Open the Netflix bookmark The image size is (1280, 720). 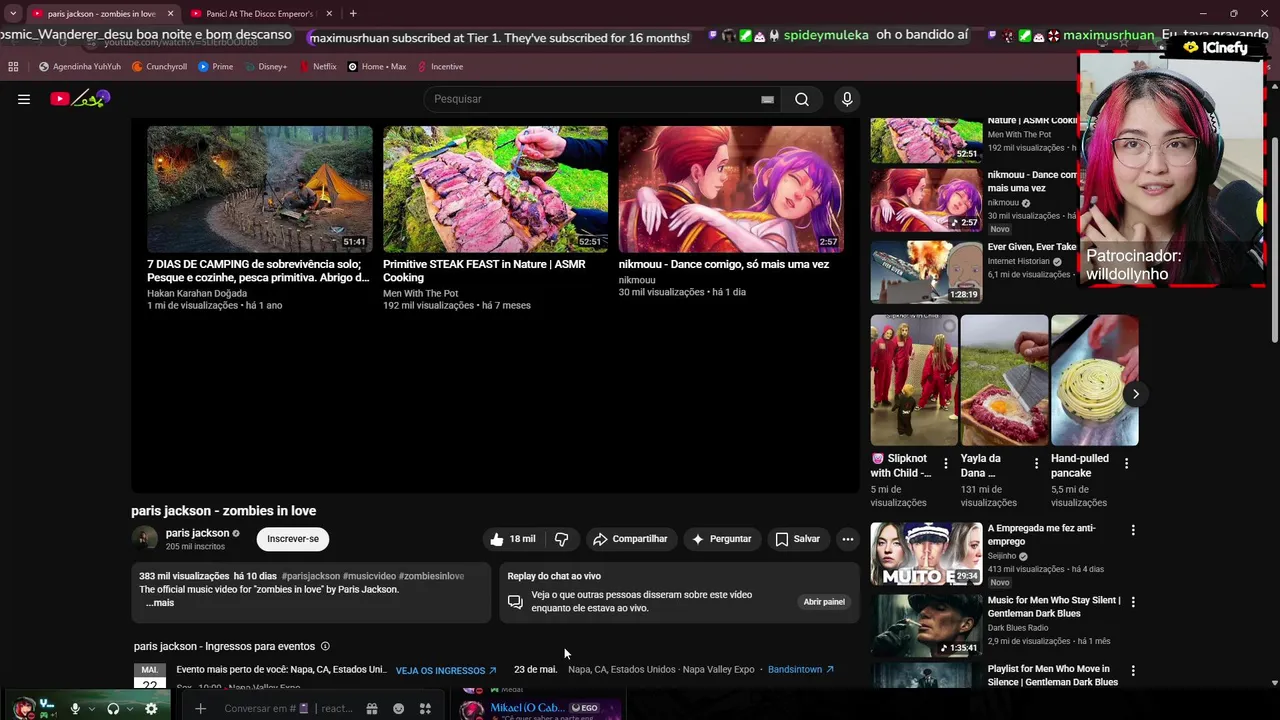point(318,67)
